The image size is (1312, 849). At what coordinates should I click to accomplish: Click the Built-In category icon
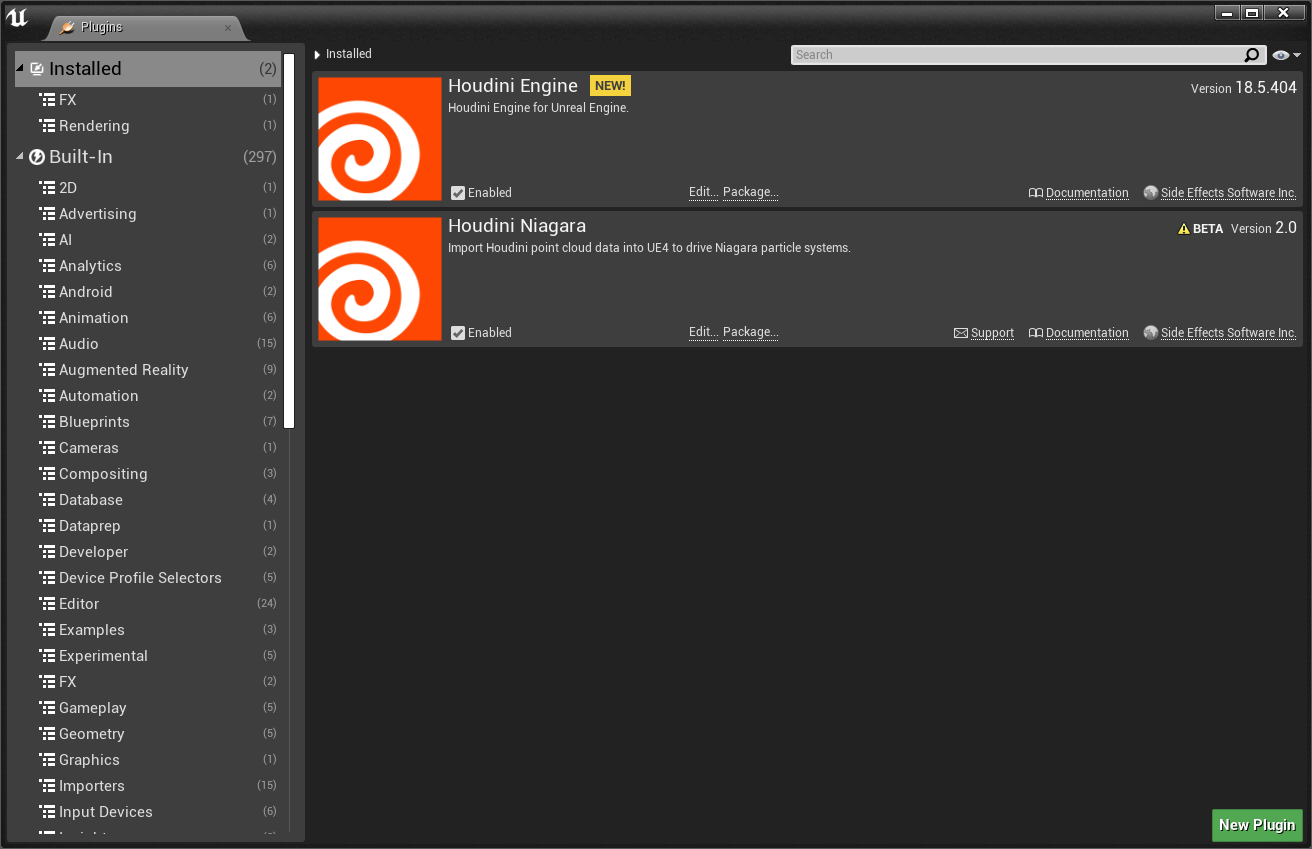(37, 157)
